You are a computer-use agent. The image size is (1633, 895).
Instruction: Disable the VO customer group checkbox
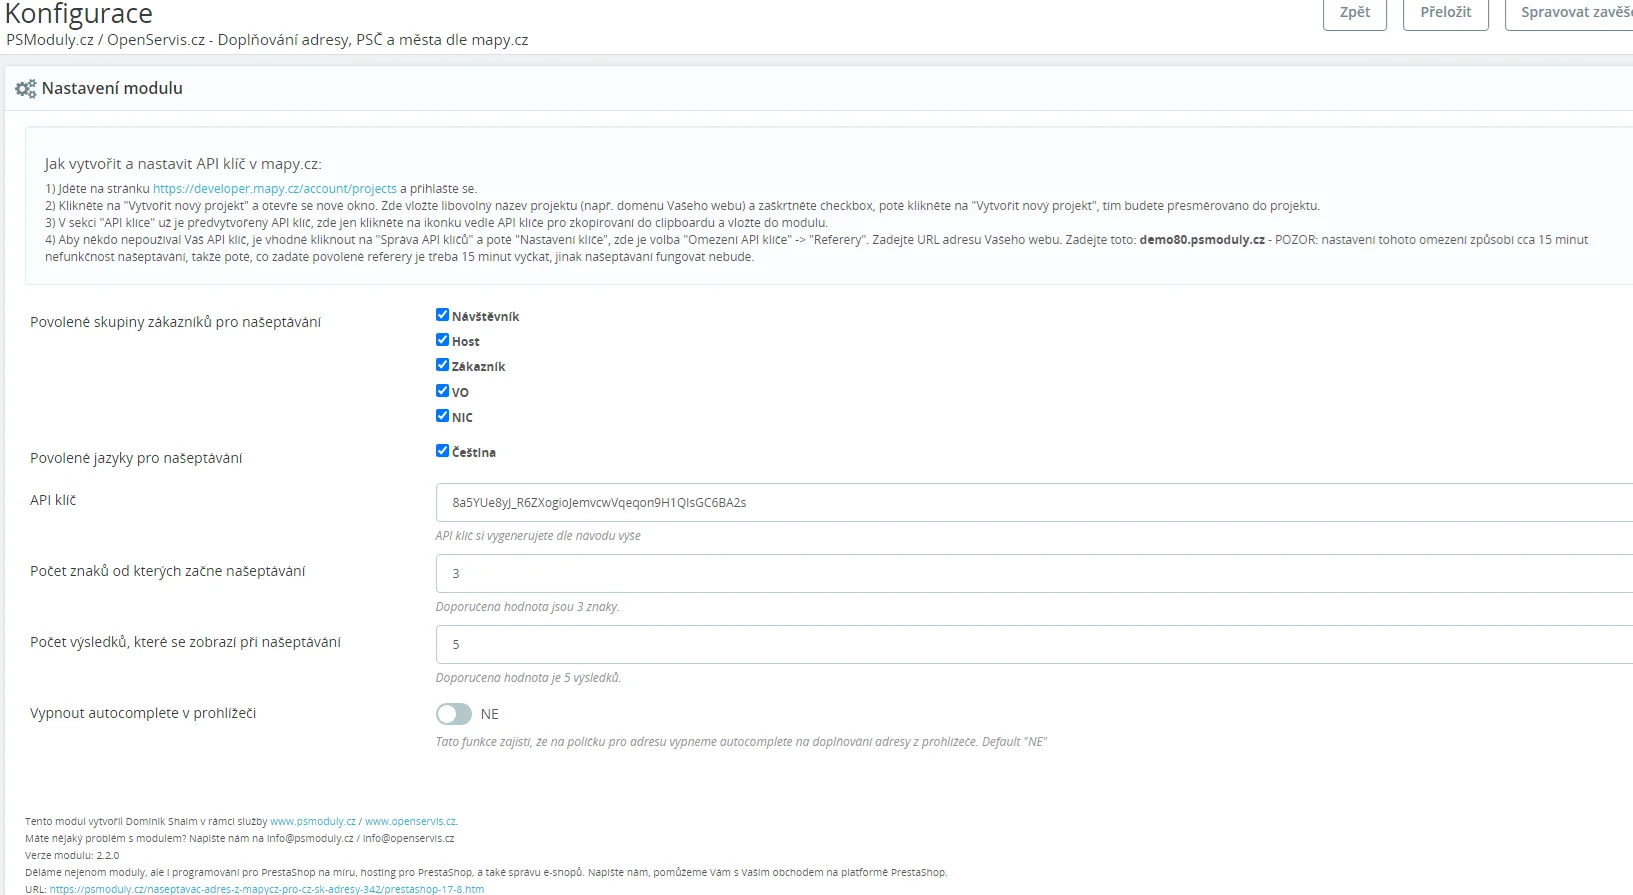tap(442, 391)
